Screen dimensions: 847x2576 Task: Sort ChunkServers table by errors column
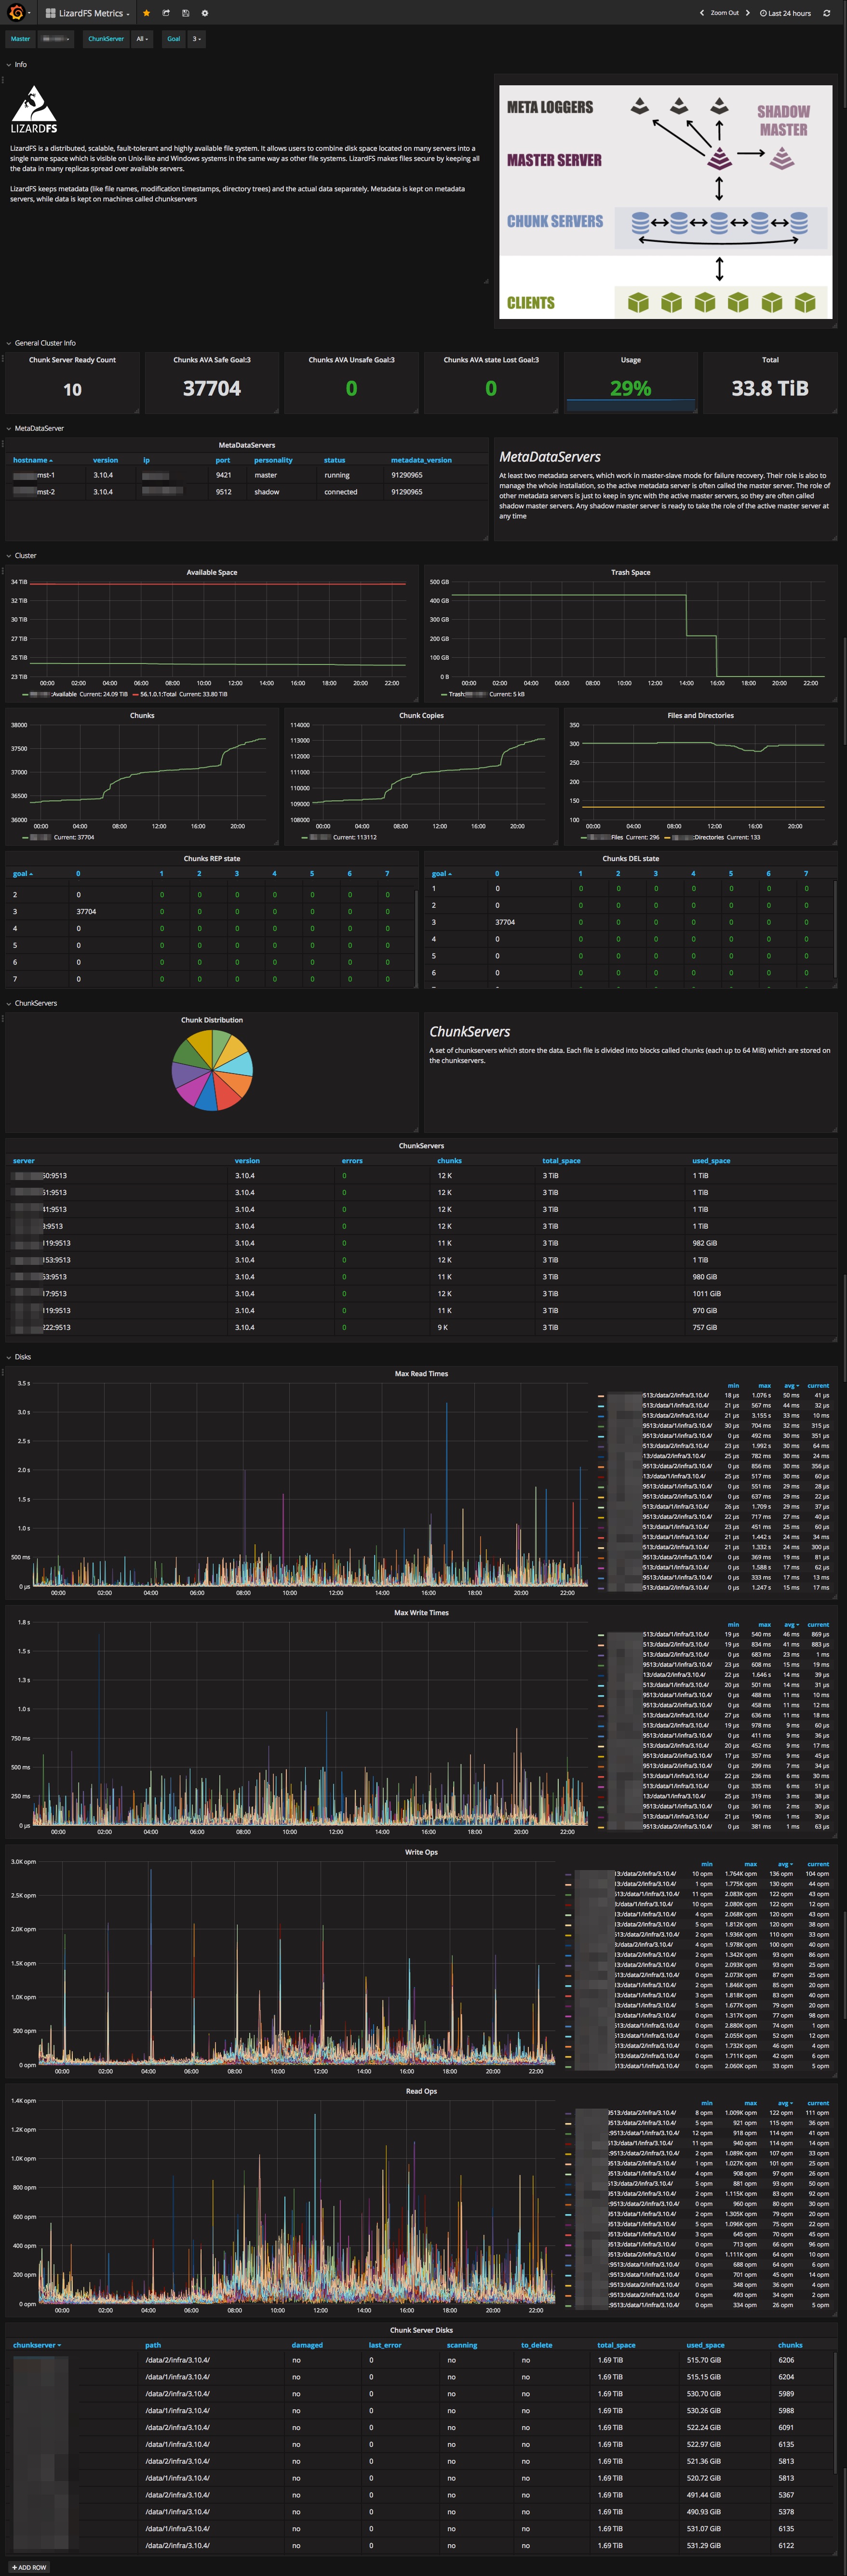tap(352, 1161)
